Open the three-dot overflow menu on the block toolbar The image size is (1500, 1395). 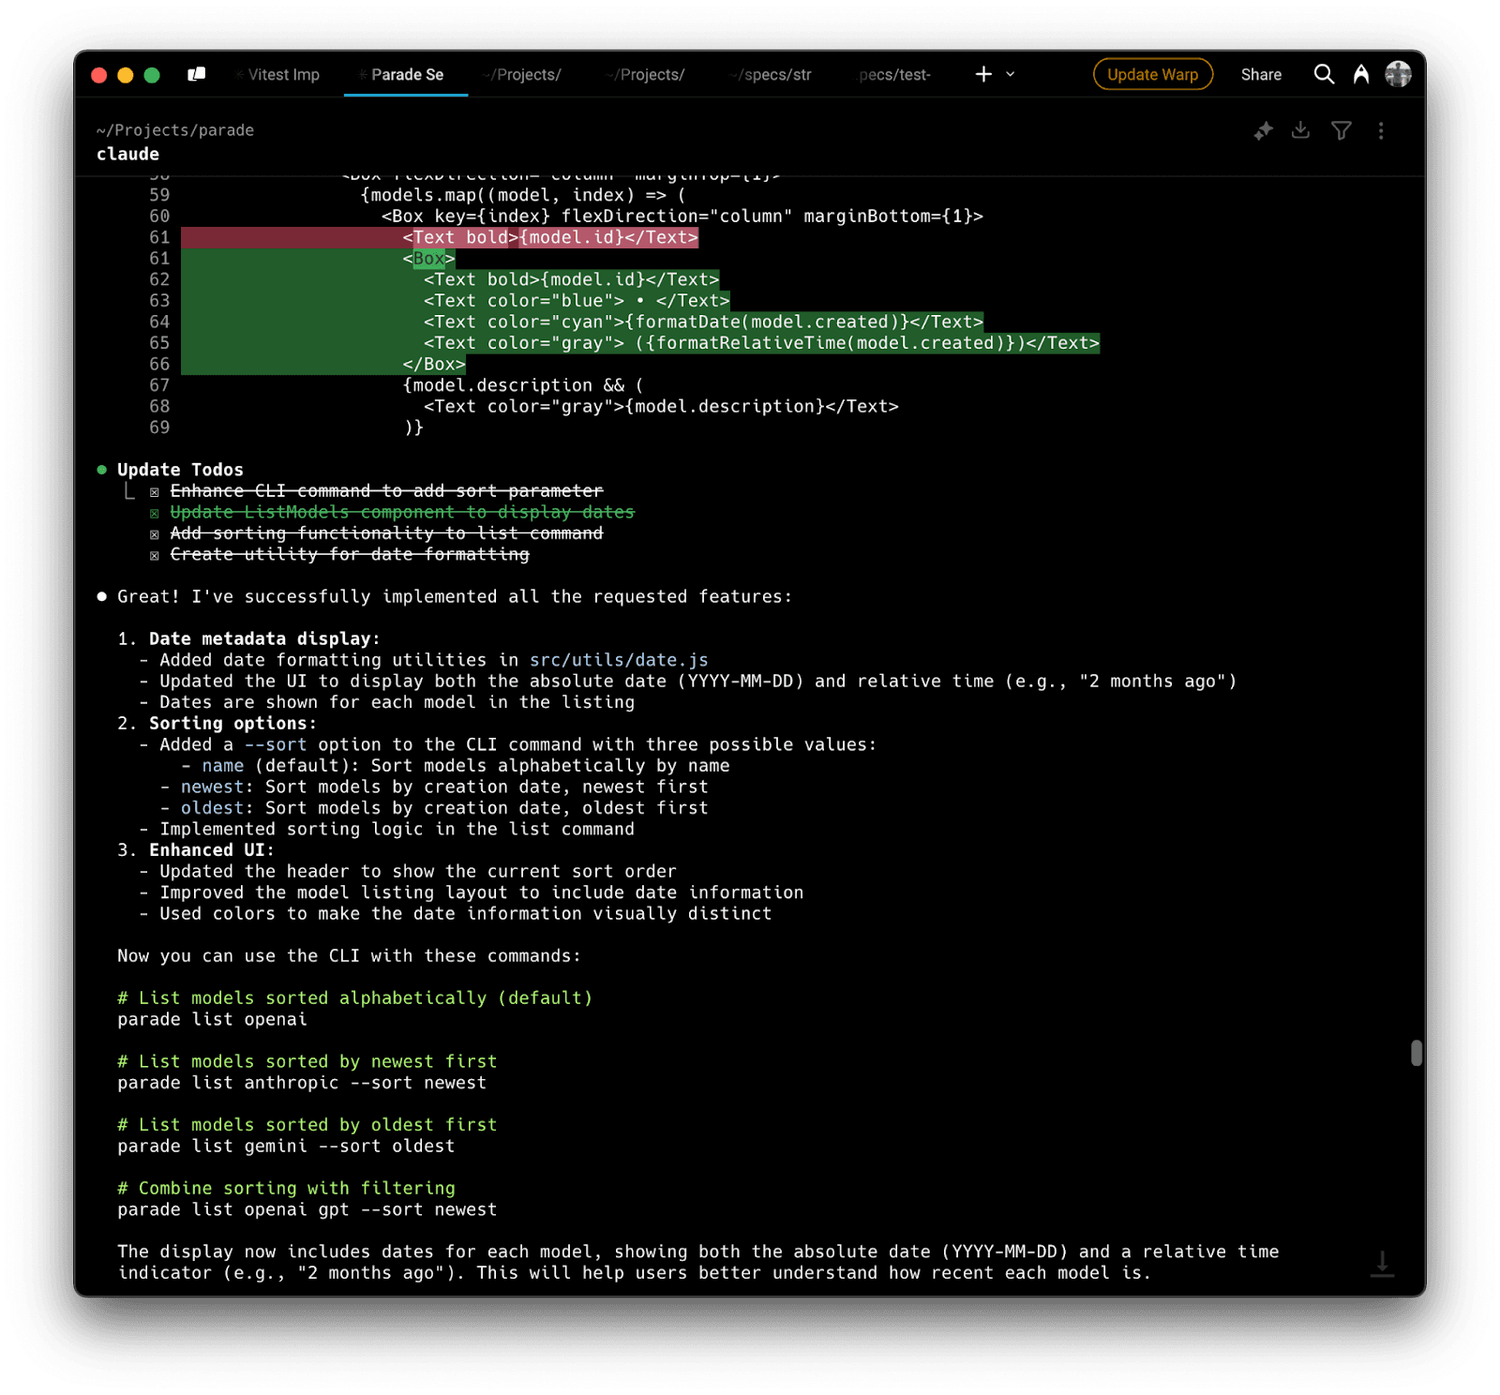coord(1381,130)
